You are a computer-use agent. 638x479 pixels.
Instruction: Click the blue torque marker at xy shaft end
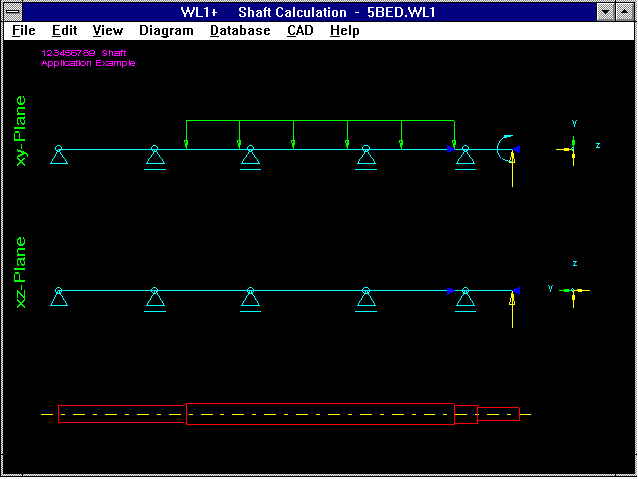(x=516, y=149)
